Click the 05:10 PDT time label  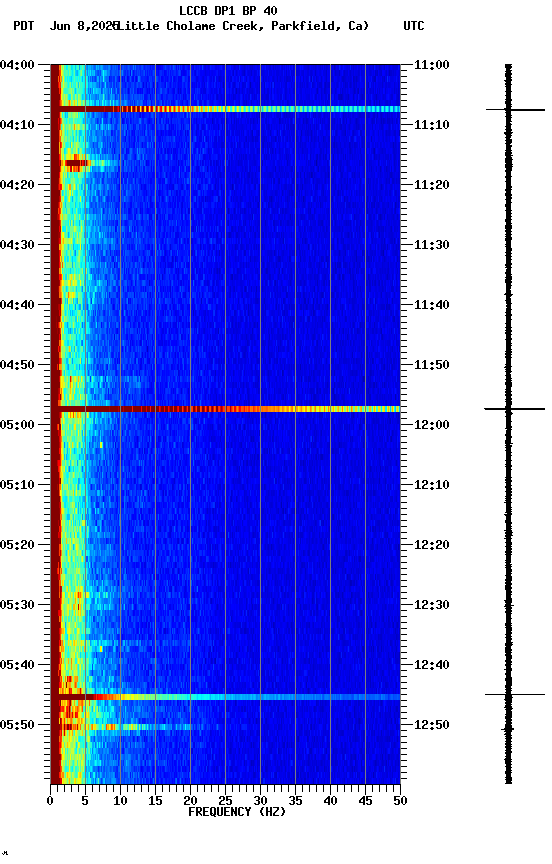tap(17, 485)
